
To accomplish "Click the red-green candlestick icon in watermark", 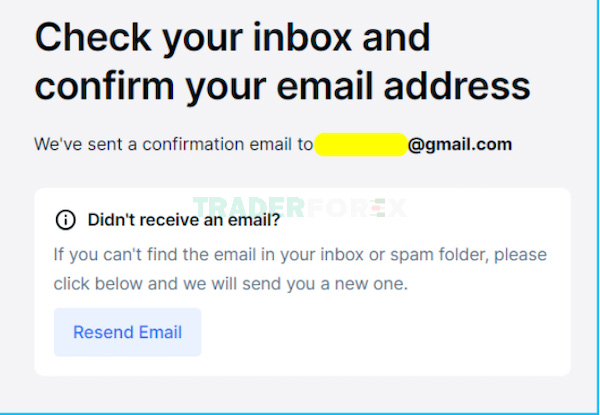I will point(380,208).
